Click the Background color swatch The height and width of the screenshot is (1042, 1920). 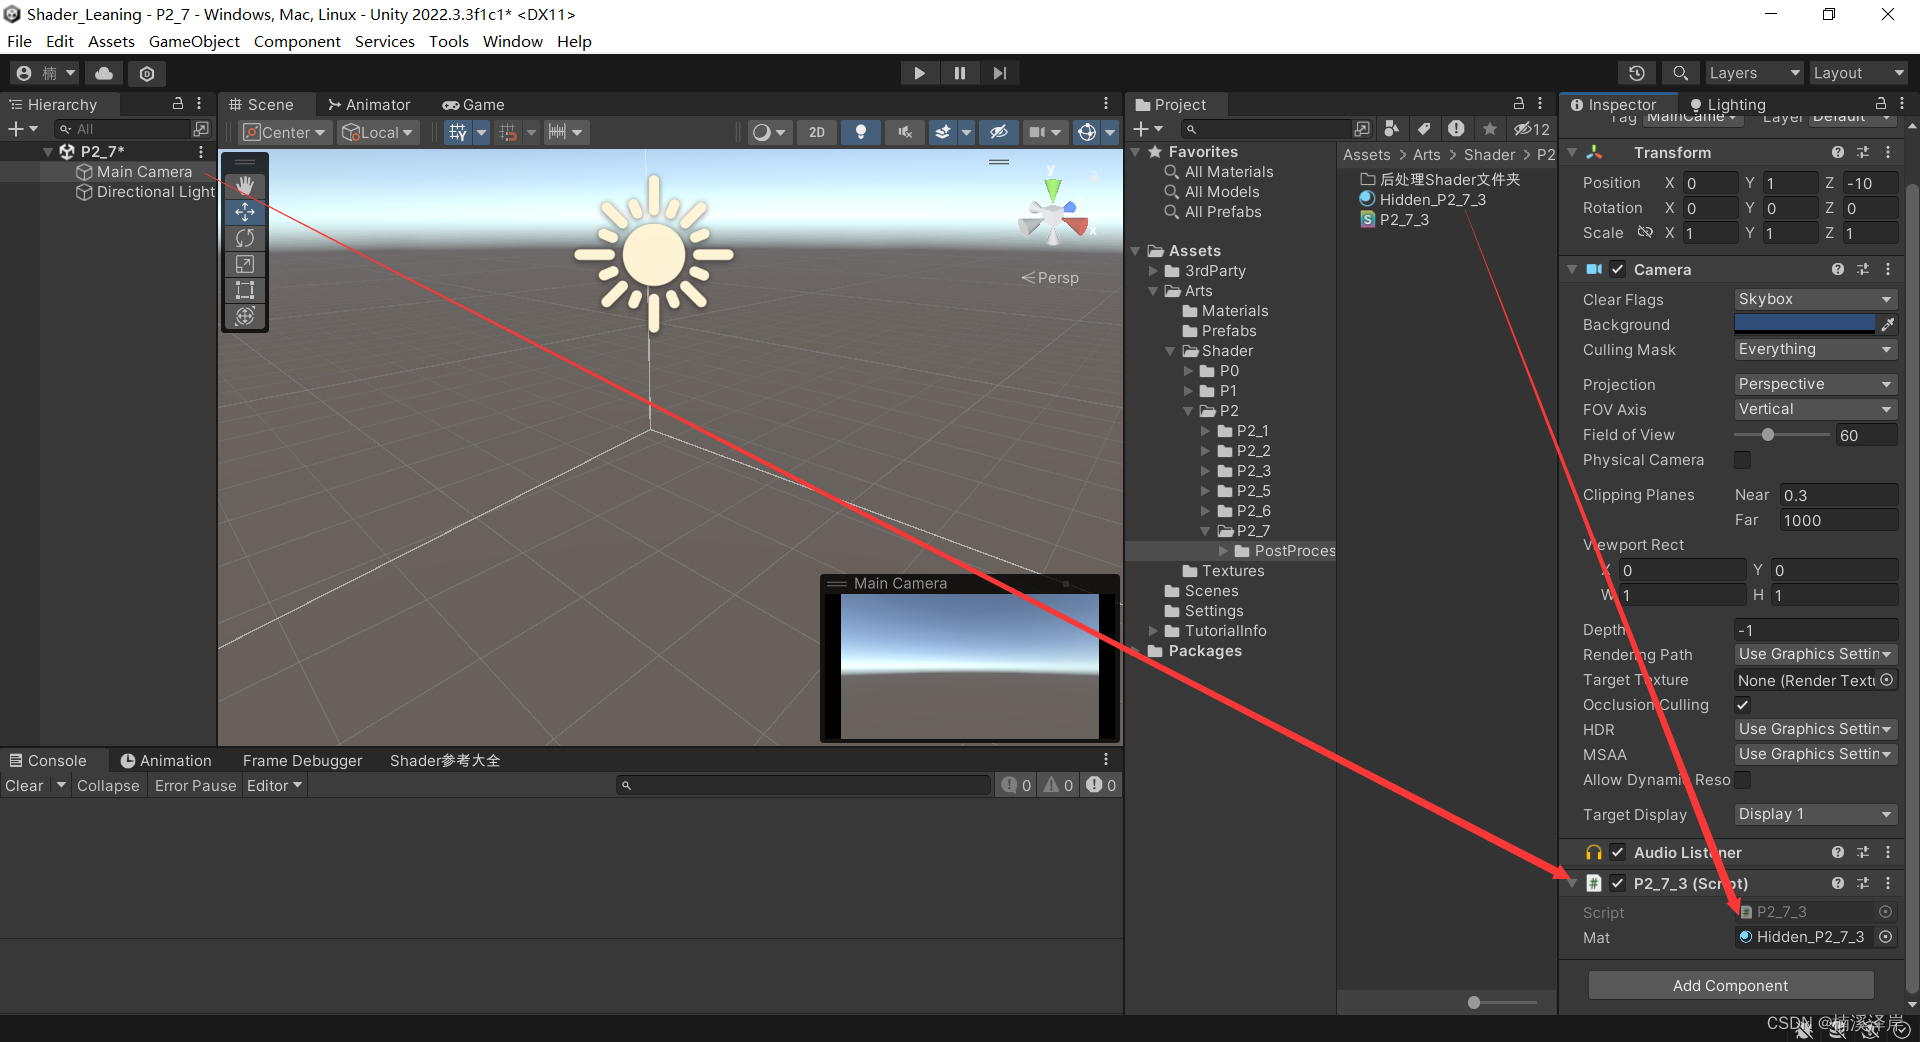(1804, 324)
